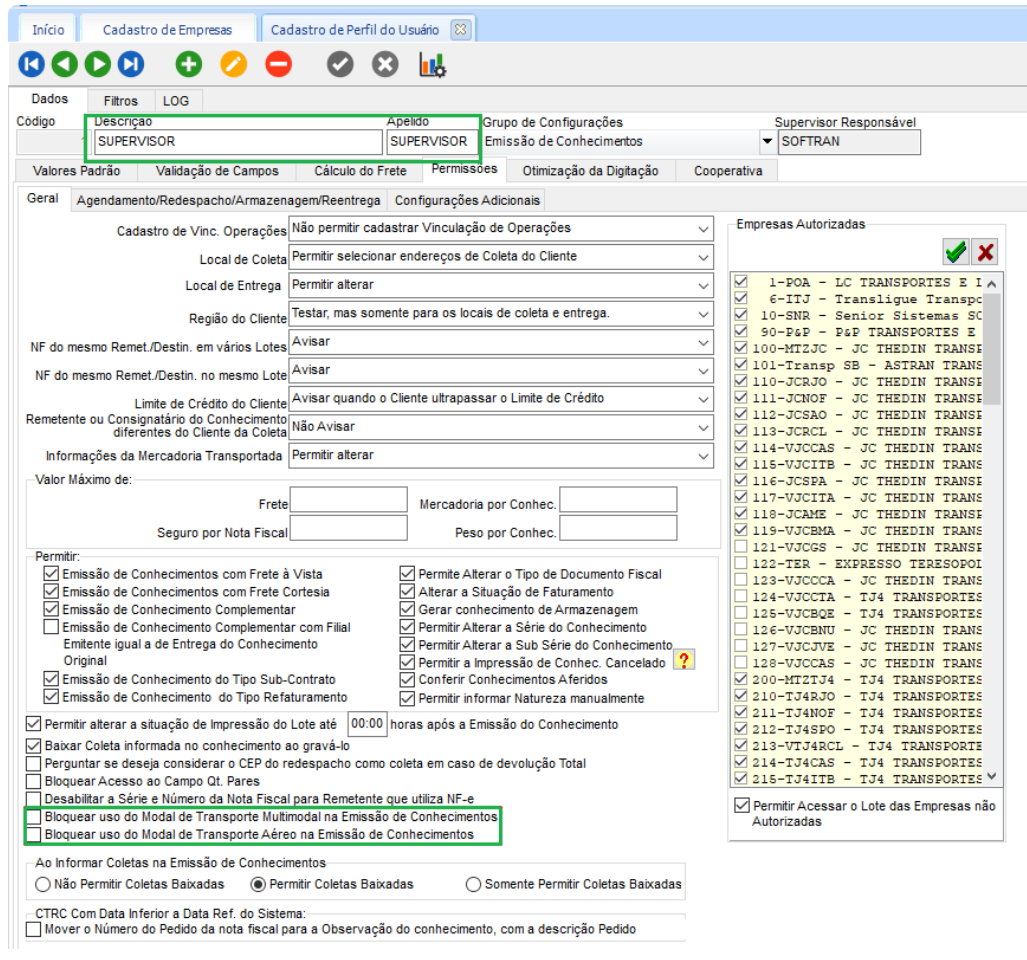1027x960 pixels.
Task: Toggle Emissão de Conhecimentos com Frete Cortesia
Action: (x=52, y=592)
